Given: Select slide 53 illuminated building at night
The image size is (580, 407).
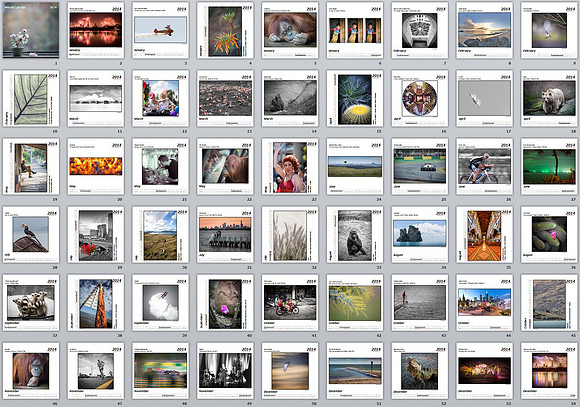Looking at the screenshot, I should pyautogui.click(x=485, y=371).
